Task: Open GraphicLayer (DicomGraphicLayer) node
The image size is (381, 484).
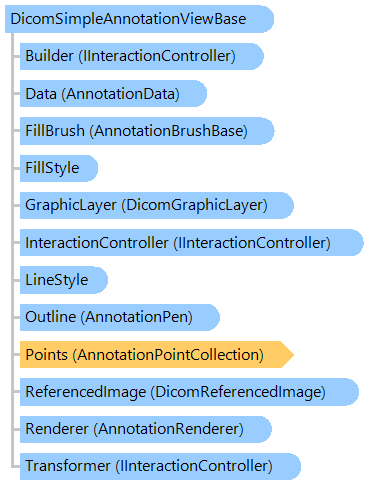Action: click(157, 205)
